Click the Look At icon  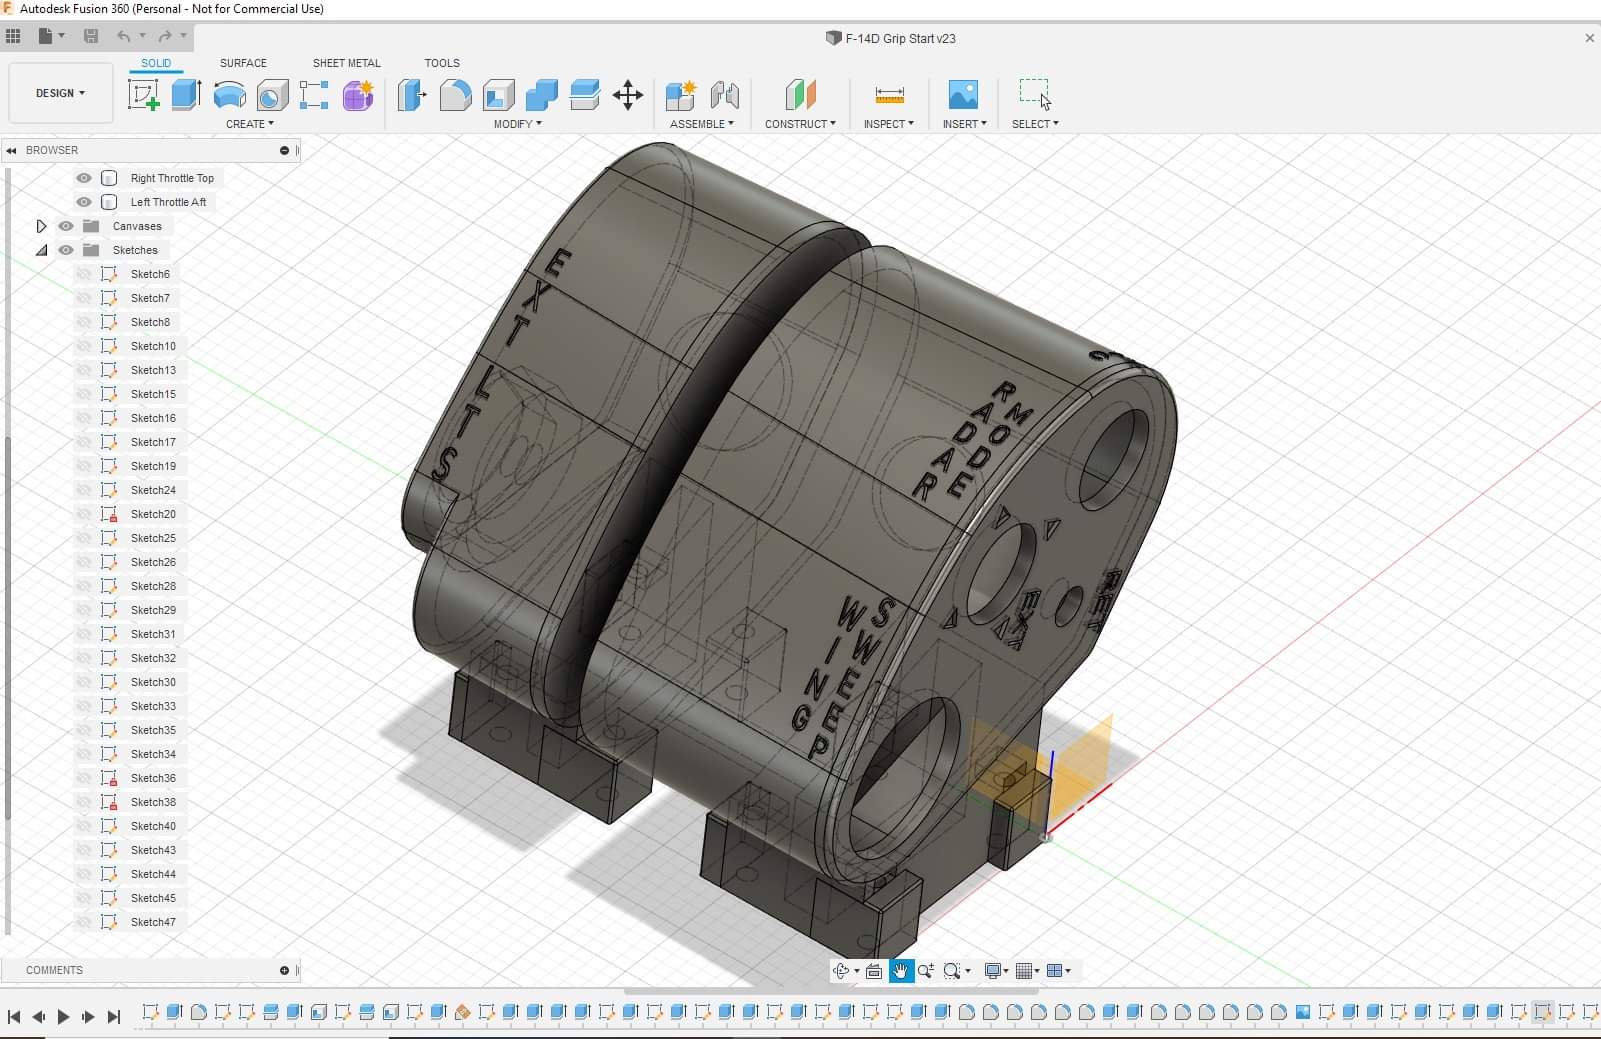coord(873,970)
